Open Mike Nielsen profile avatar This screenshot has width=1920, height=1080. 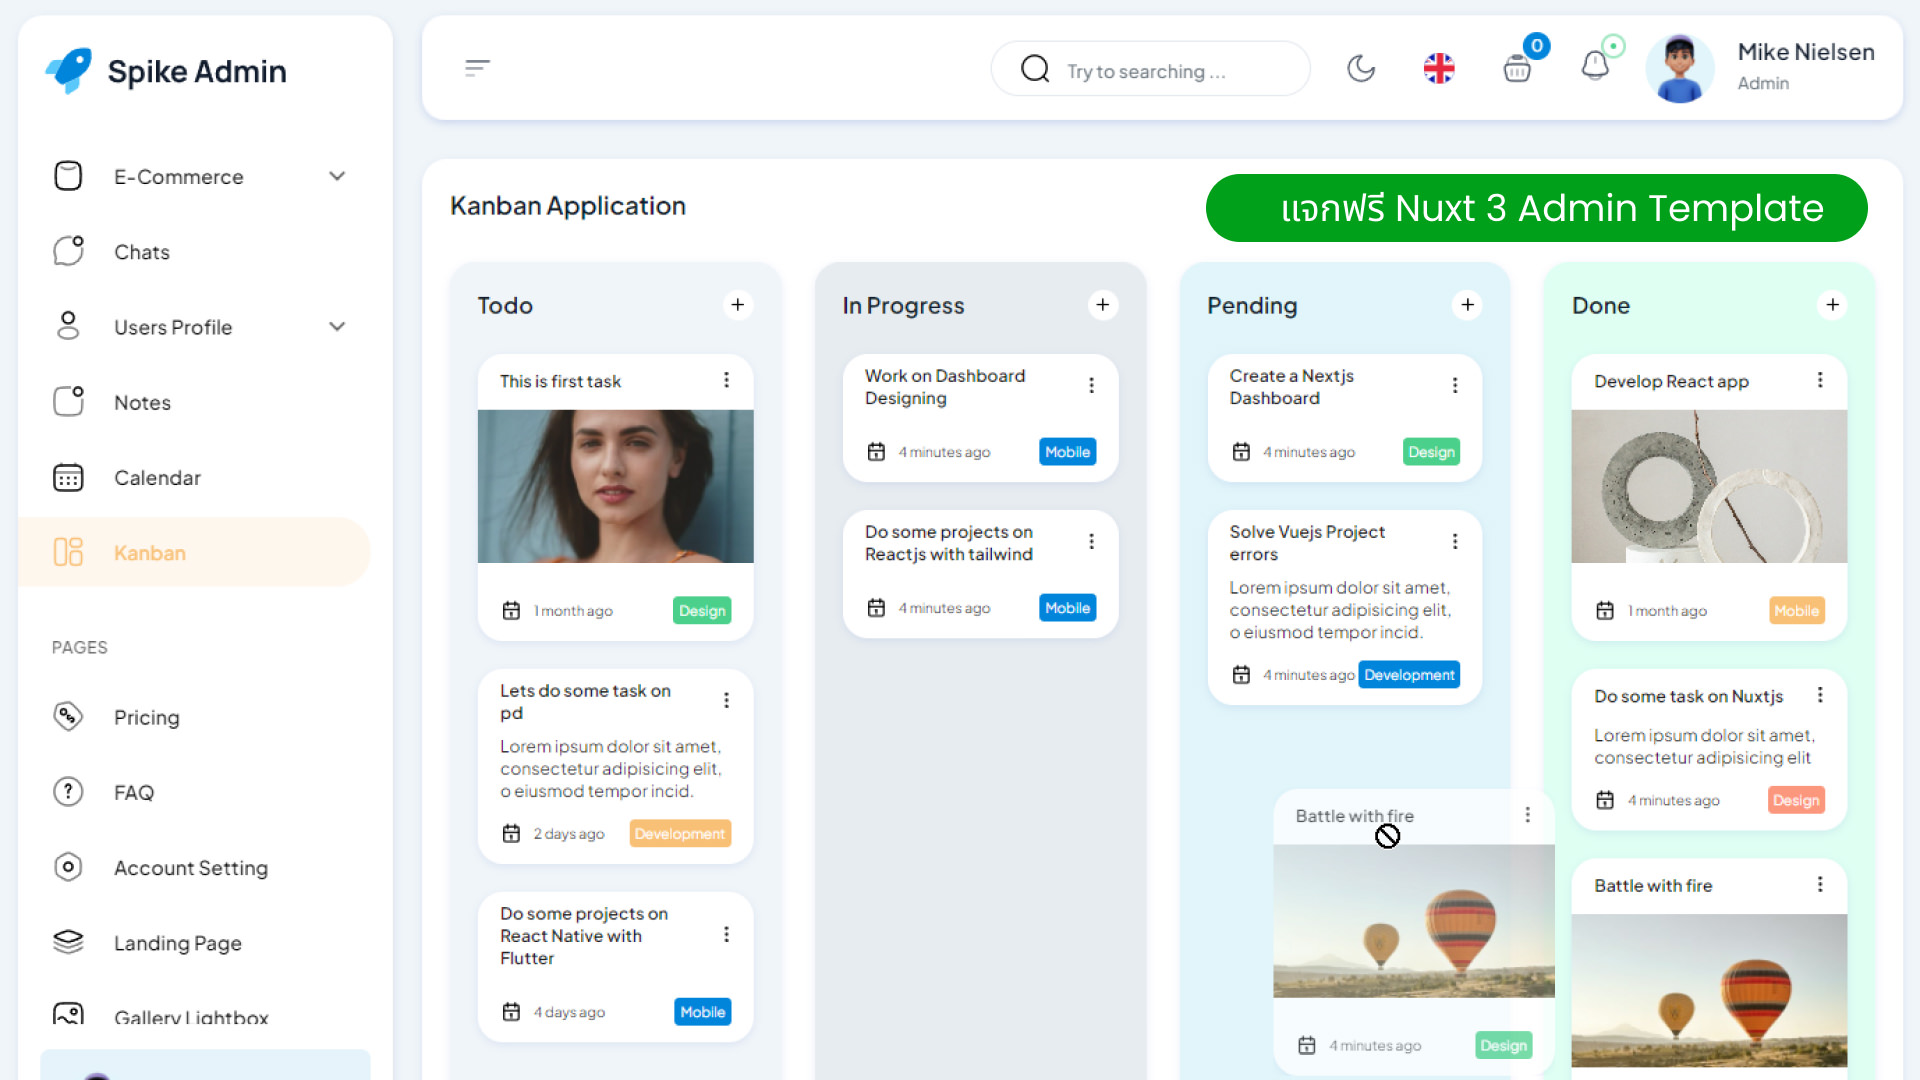coord(1680,68)
